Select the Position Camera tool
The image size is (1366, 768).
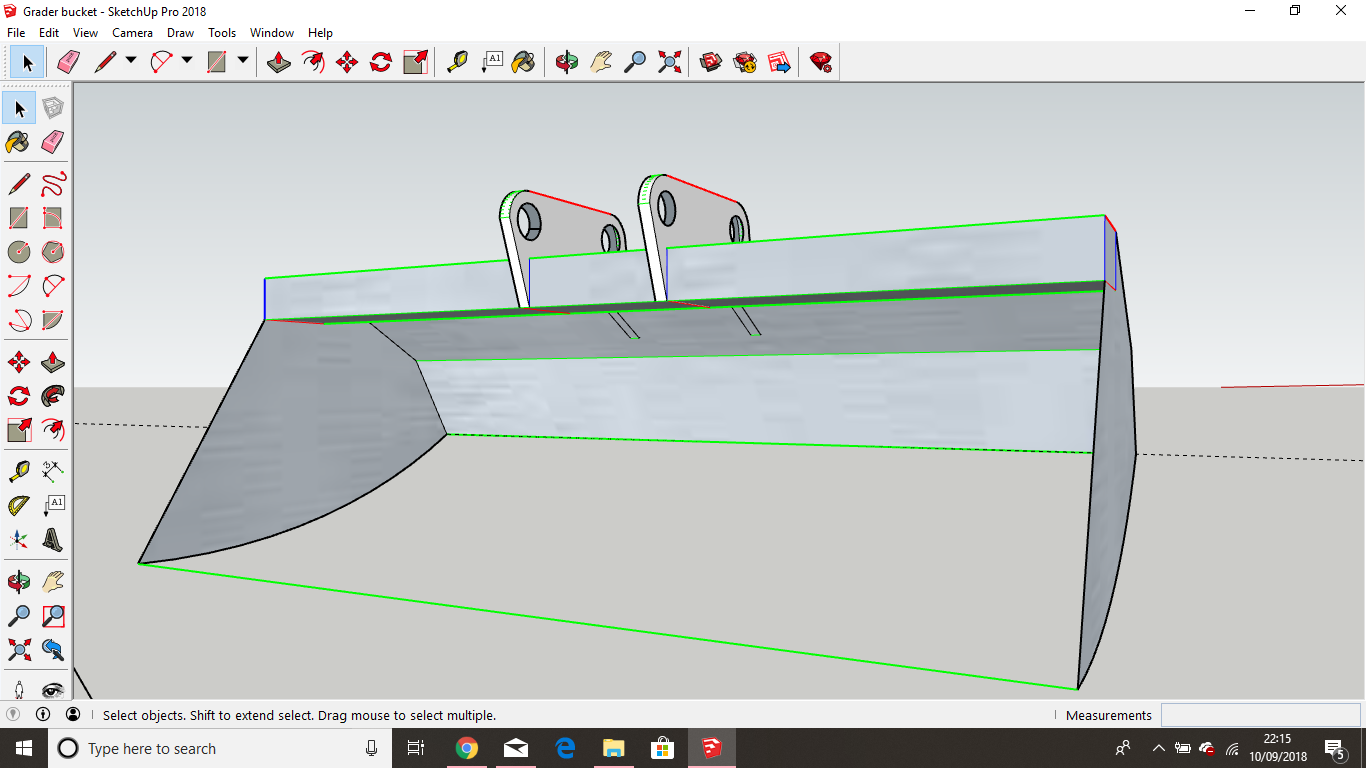click(19, 688)
